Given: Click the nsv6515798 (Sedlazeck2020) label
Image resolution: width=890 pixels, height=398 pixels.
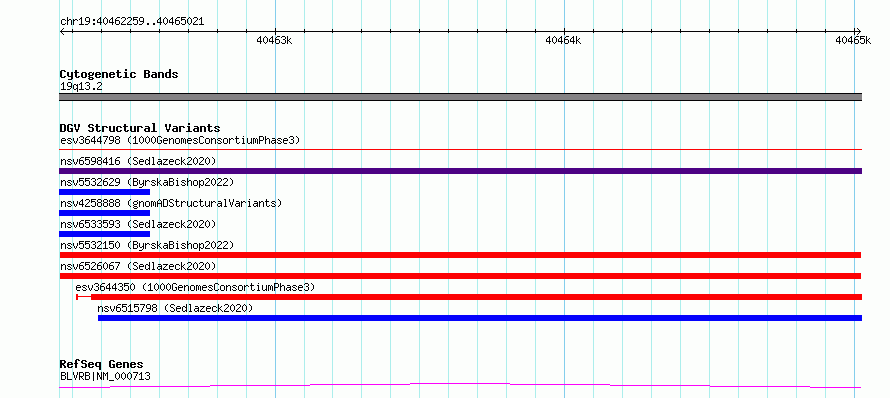Looking at the screenshot, I should [175, 308].
